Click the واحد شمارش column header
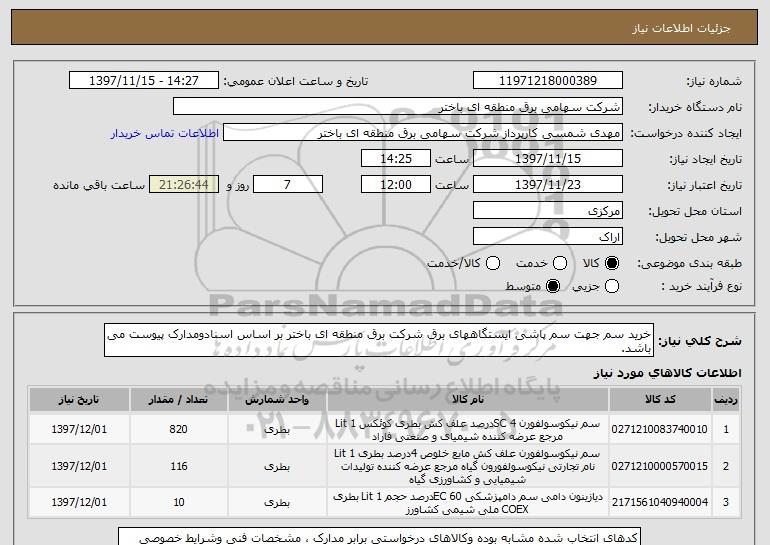 point(277,400)
